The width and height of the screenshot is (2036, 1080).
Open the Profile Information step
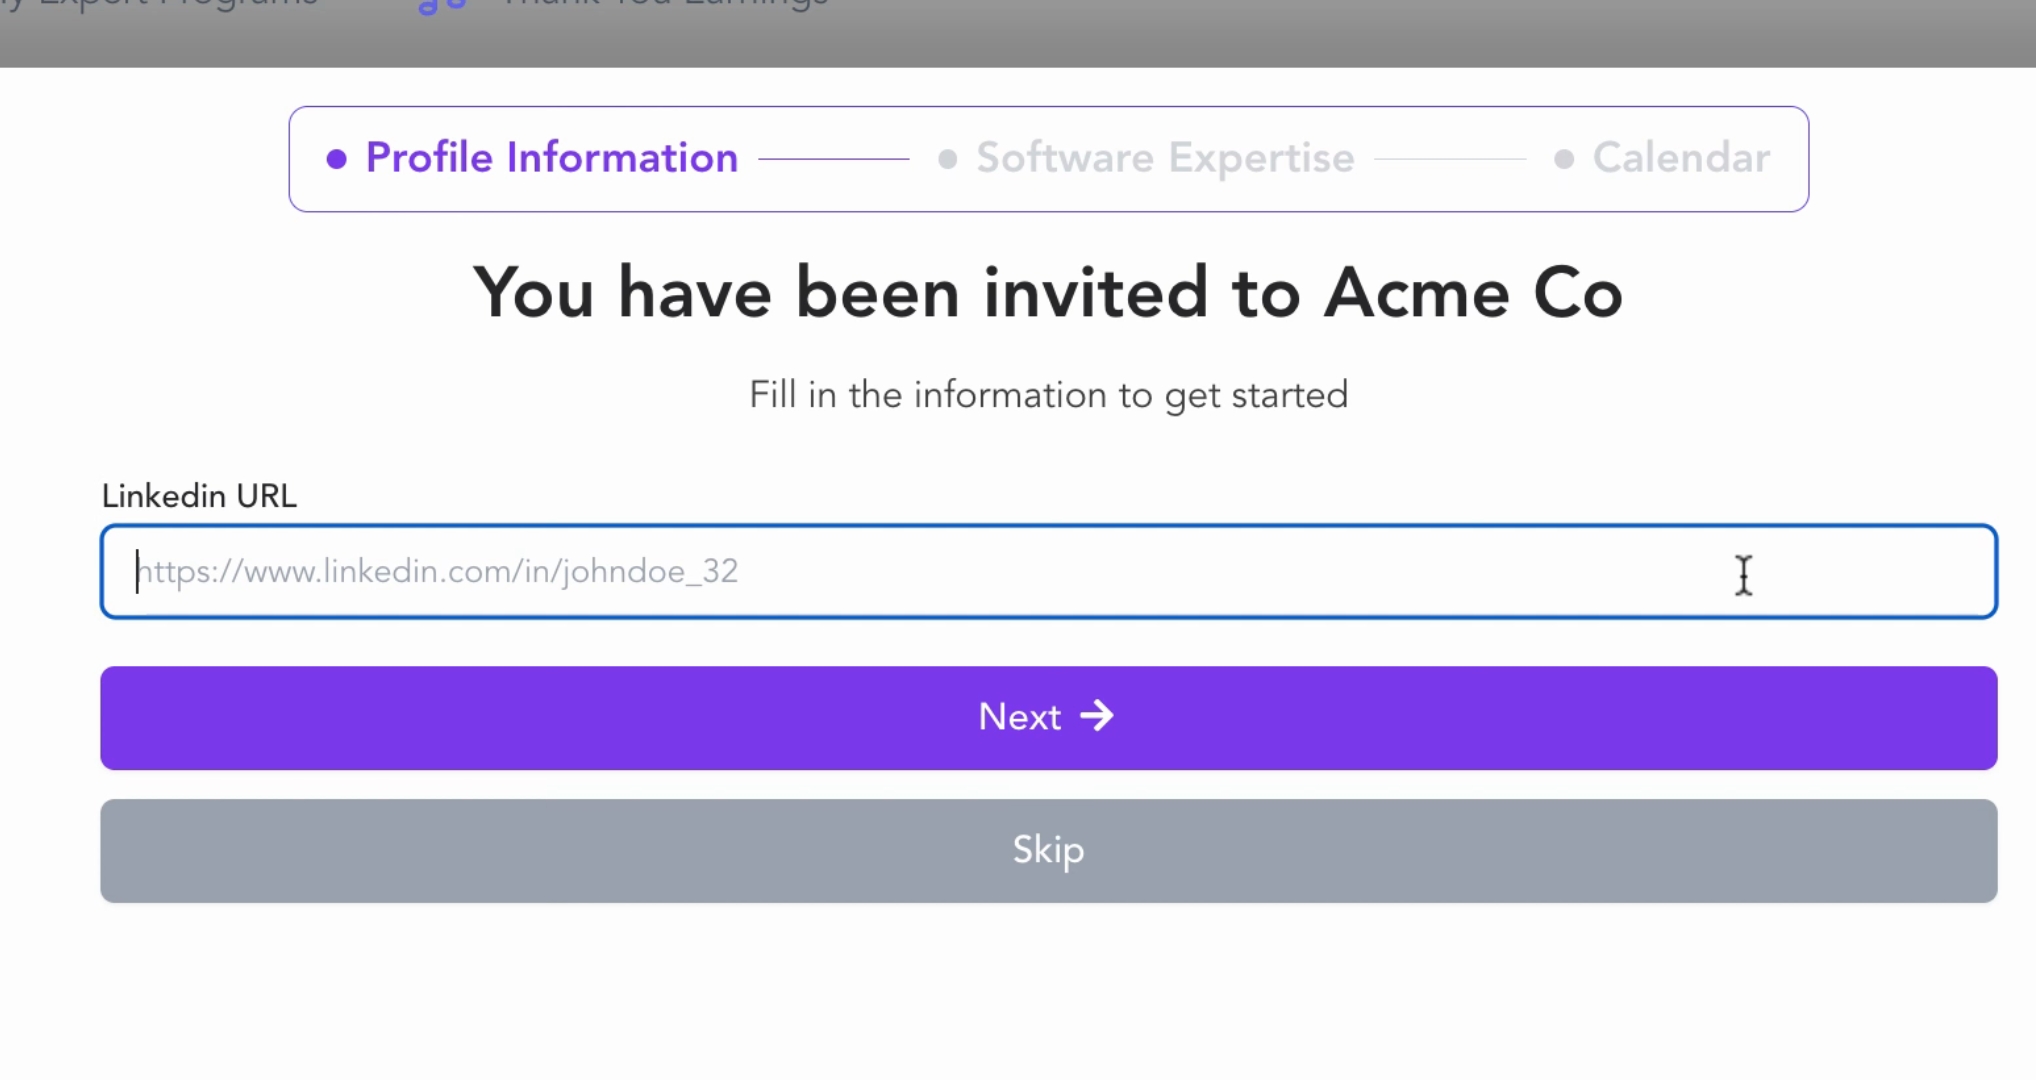click(x=551, y=158)
